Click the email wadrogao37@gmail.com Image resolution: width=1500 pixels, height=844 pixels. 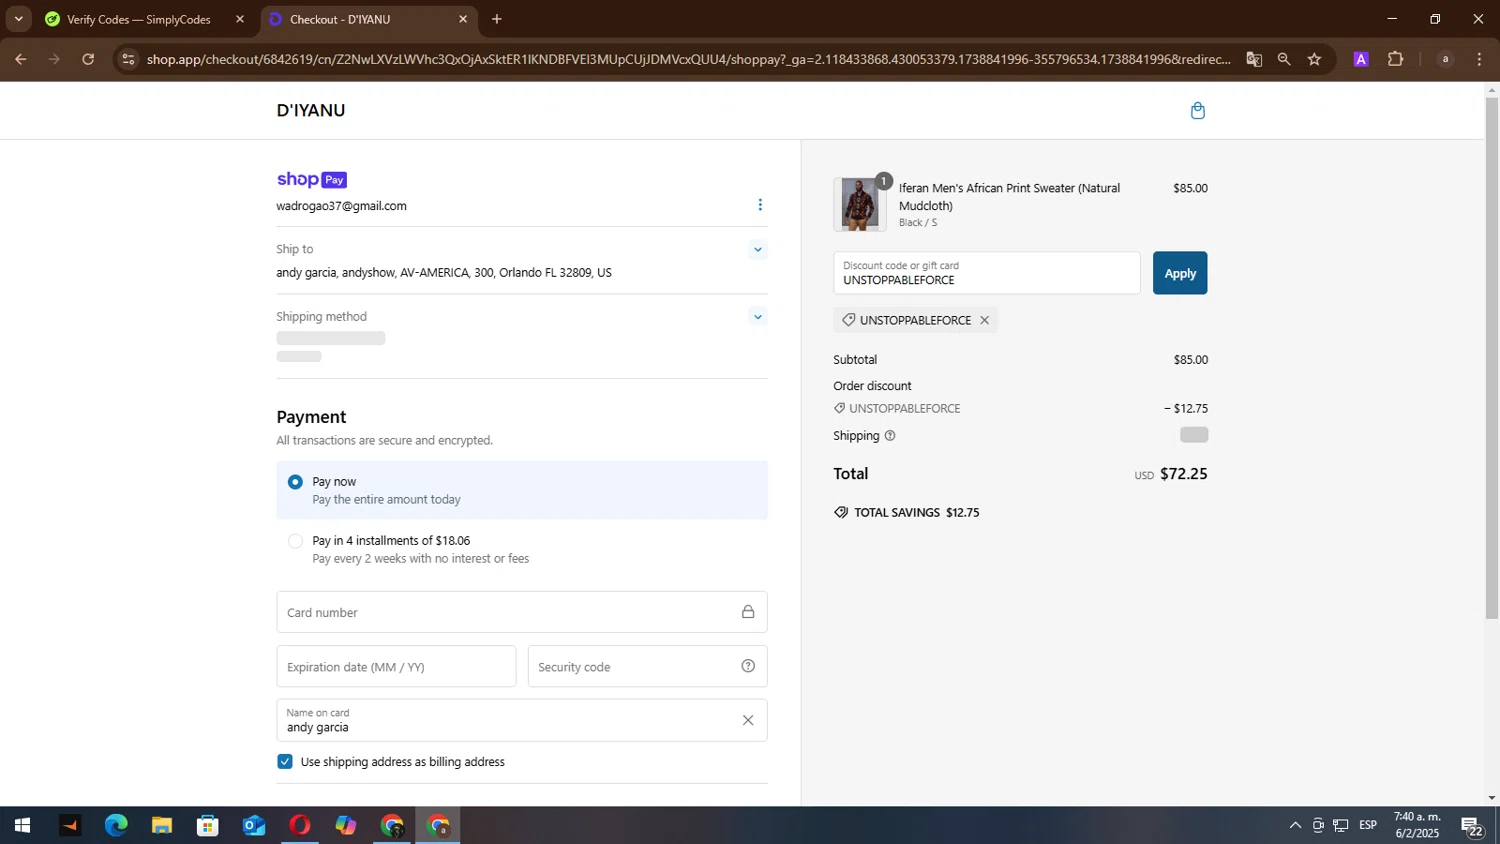(x=341, y=206)
